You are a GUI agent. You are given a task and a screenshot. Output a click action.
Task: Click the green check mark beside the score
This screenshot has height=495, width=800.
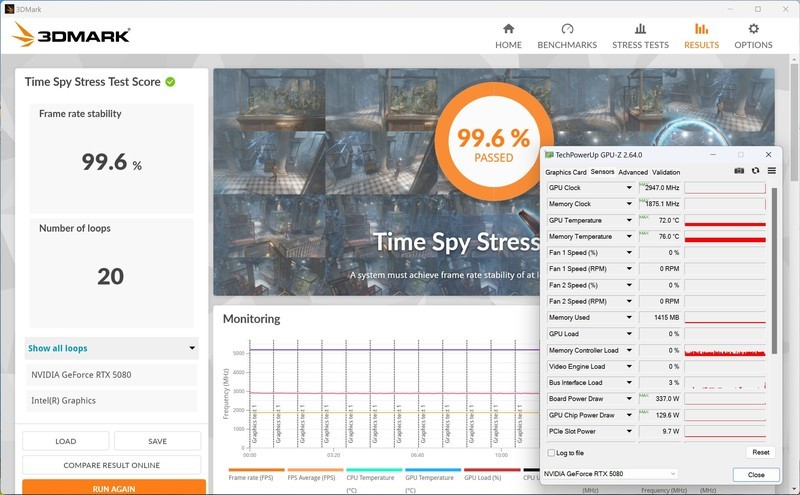(x=170, y=82)
